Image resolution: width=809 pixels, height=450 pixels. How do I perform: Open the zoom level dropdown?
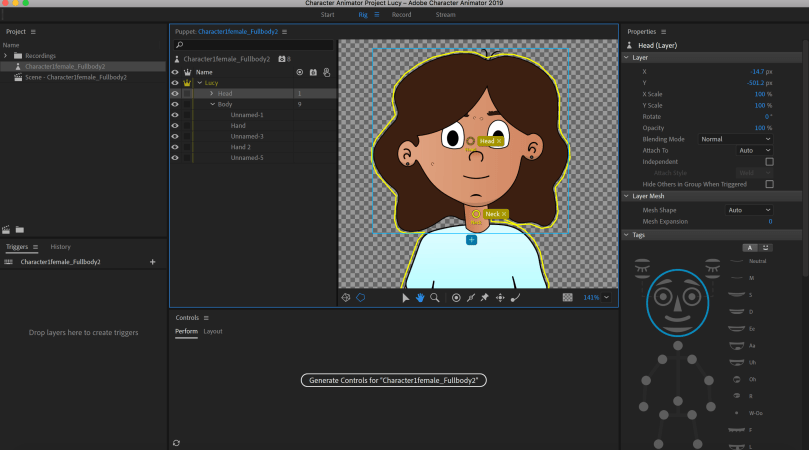(607, 297)
